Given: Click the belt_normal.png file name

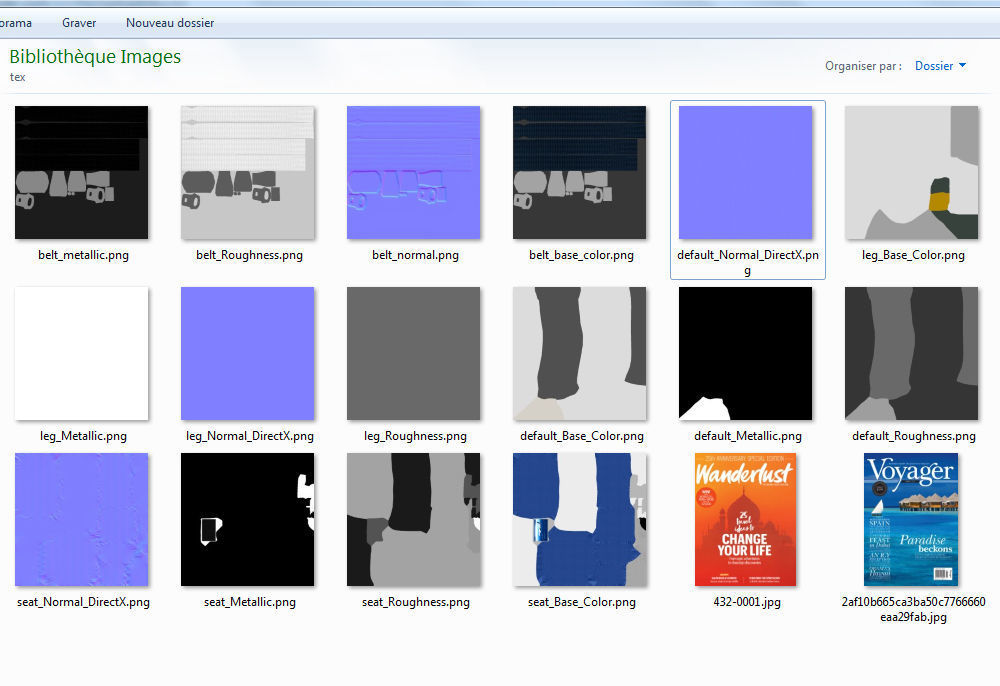Looking at the screenshot, I should pyautogui.click(x=415, y=255).
